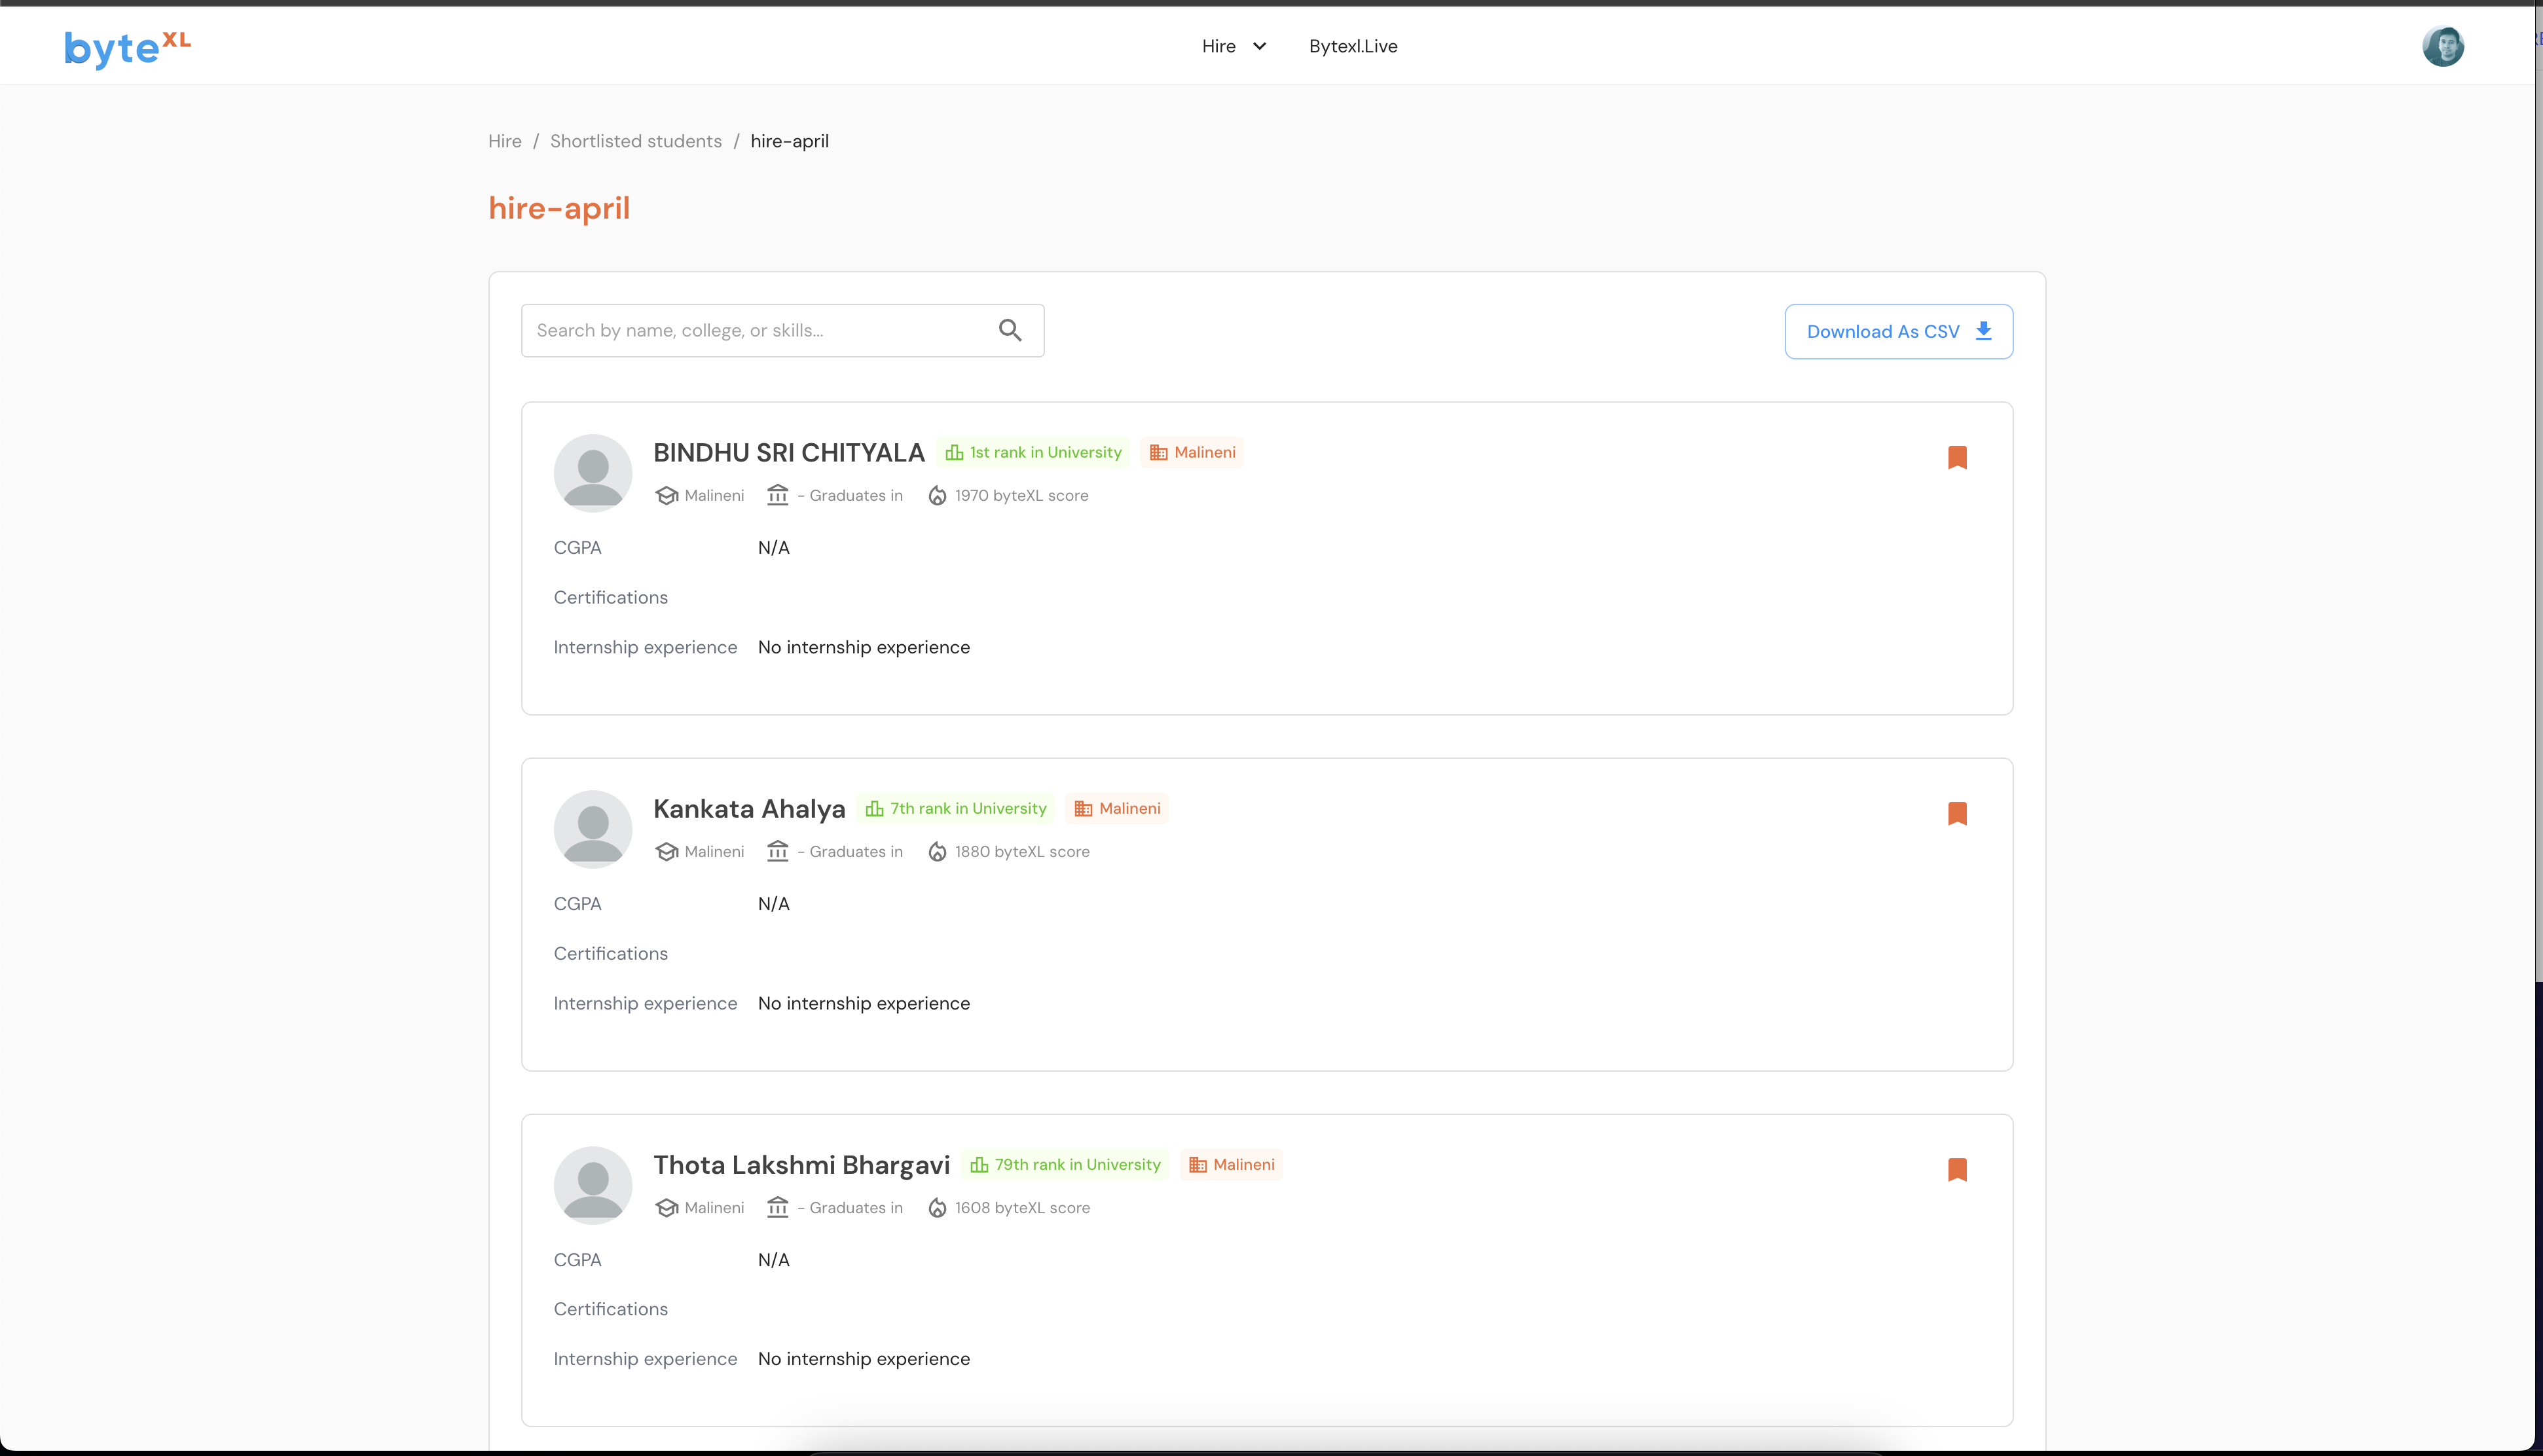The width and height of the screenshot is (2543, 1456).
Task: Open Kankata Ahalya's name
Action: (749, 808)
